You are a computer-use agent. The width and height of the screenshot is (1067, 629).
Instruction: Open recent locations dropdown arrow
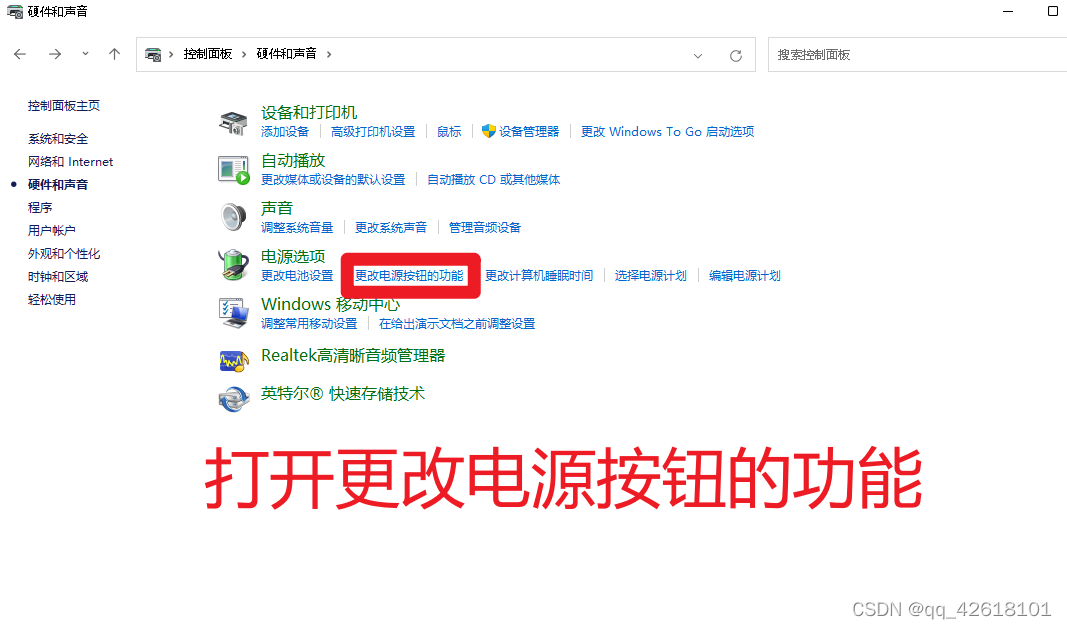(x=85, y=54)
